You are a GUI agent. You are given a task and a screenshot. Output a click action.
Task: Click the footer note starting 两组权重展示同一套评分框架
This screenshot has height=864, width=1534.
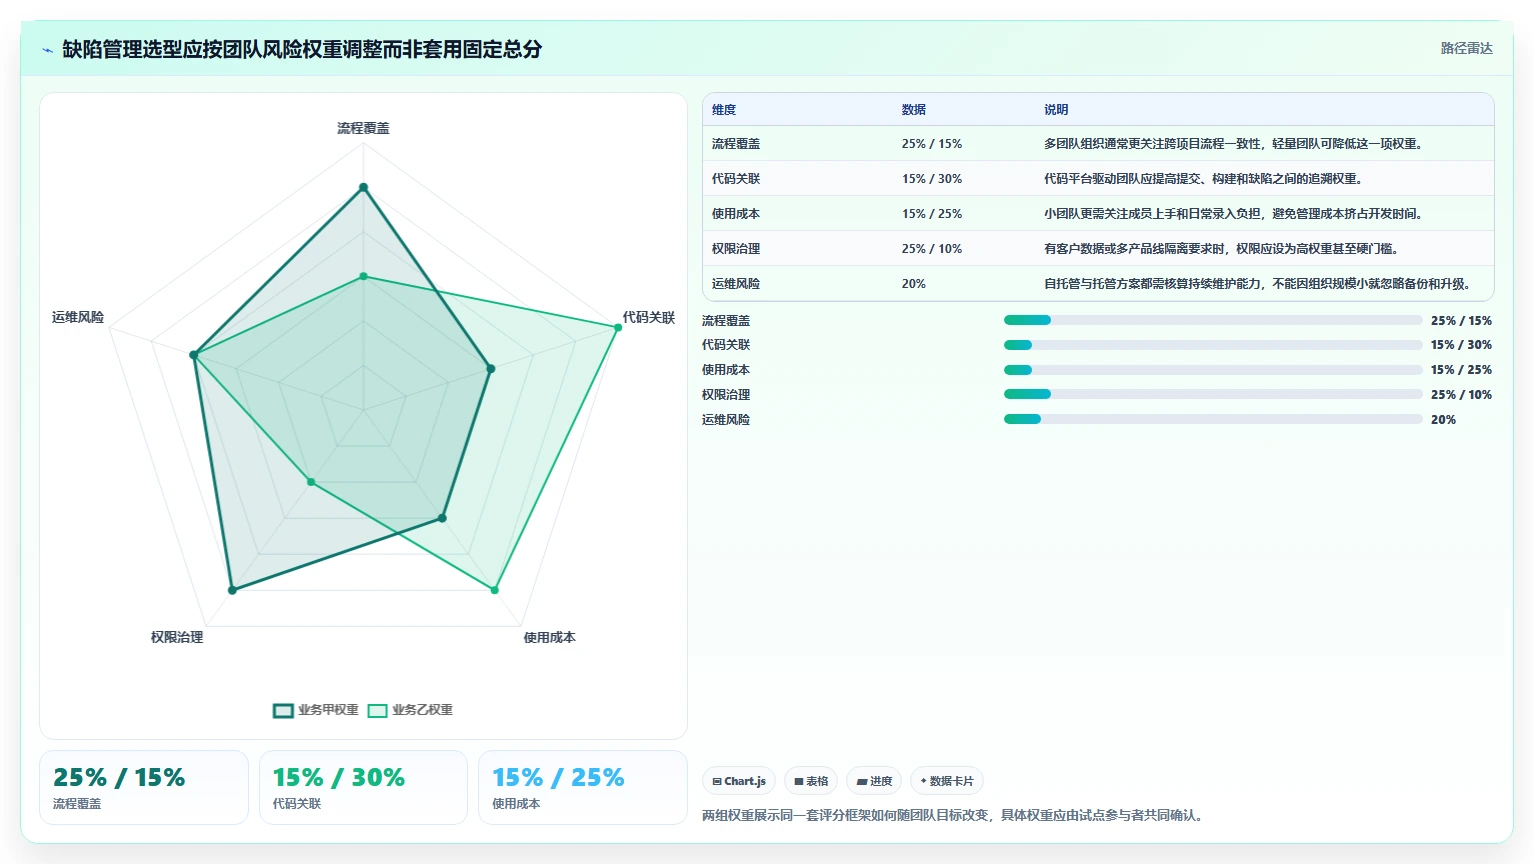pos(955,816)
